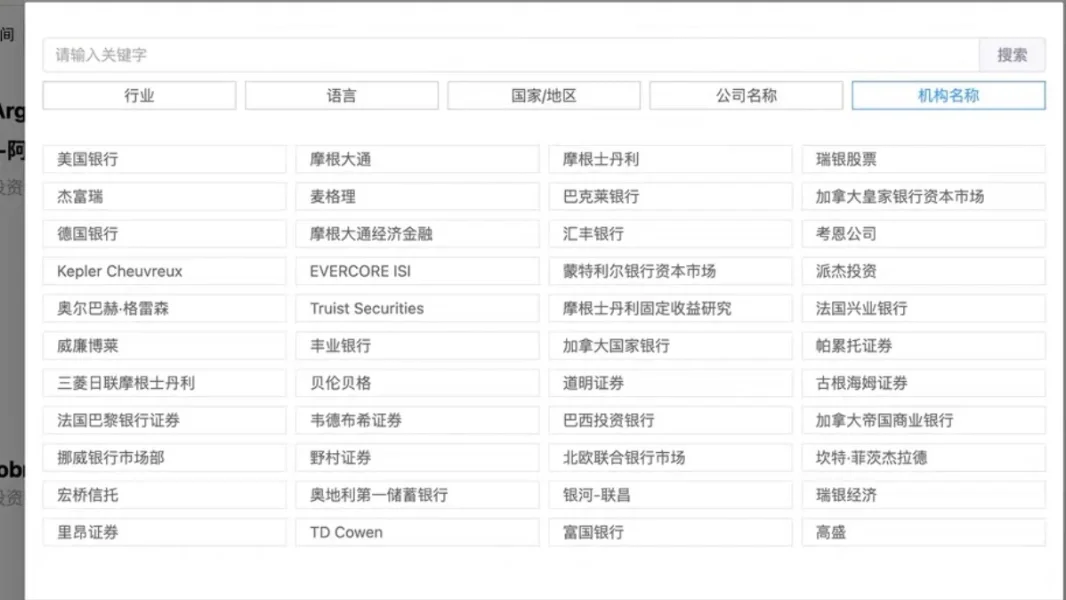Image resolution: width=1066 pixels, height=600 pixels.
Task: Select 蒙特利尔银行资本市场
Action: click(670, 272)
